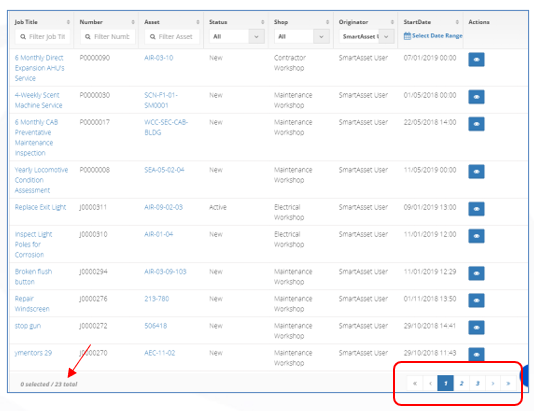Image resolution: width=534 pixels, height=411 pixels.
Task: Sort by Status column arrows
Action: click(x=262, y=22)
